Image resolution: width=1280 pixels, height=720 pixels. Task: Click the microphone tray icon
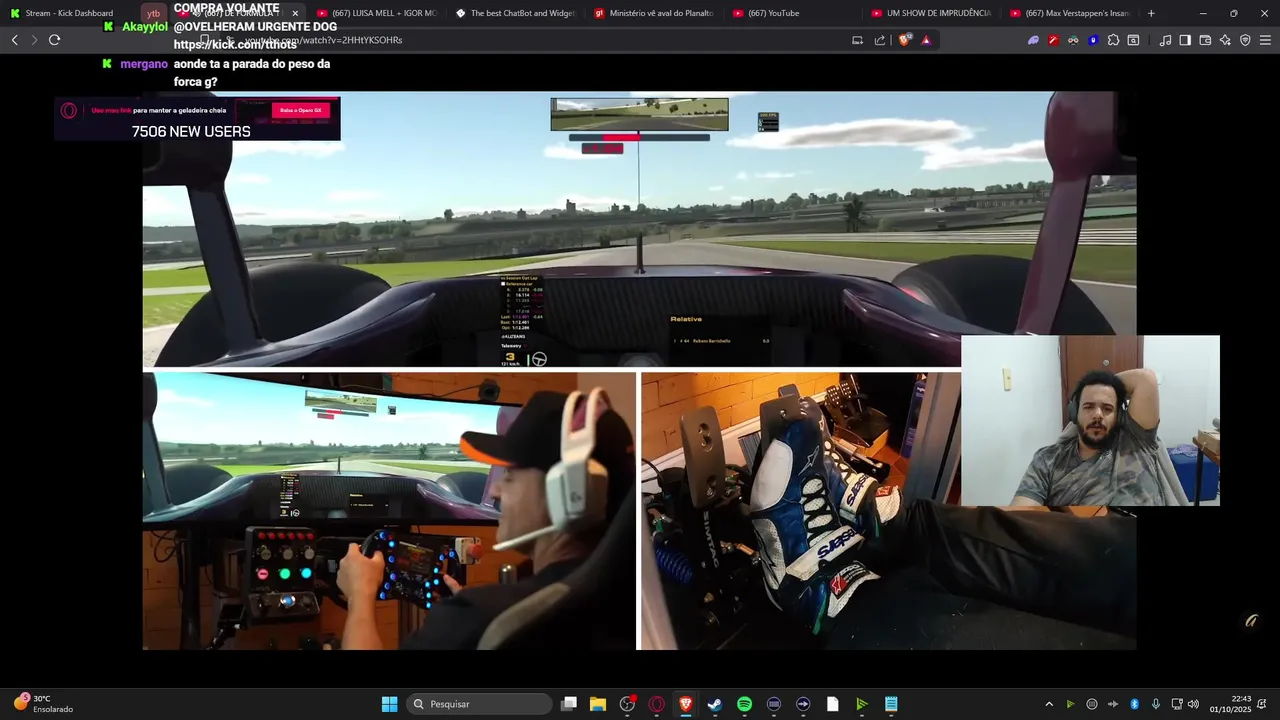pyautogui.click(x=1156, y=704)
